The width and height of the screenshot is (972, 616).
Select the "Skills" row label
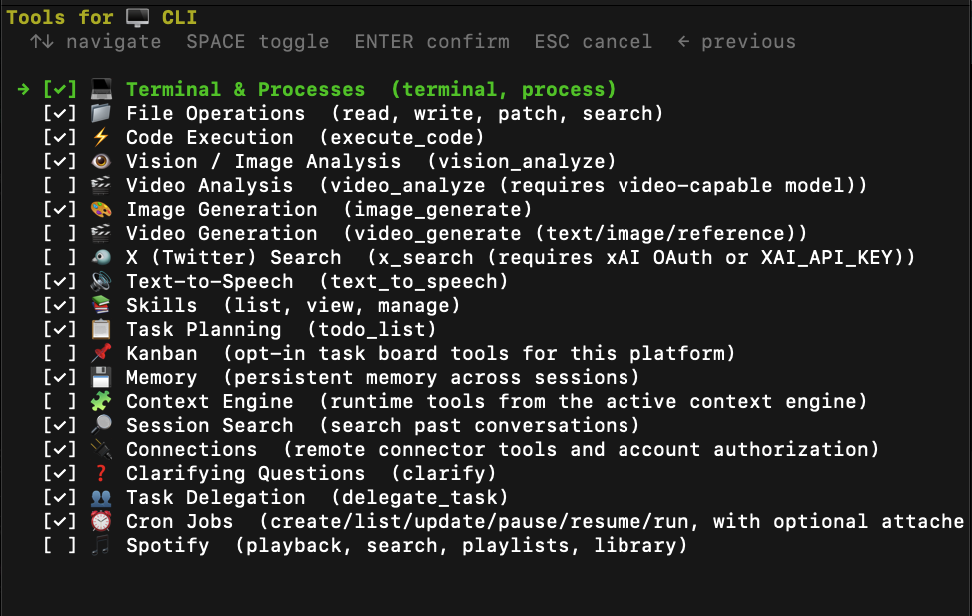162,306
